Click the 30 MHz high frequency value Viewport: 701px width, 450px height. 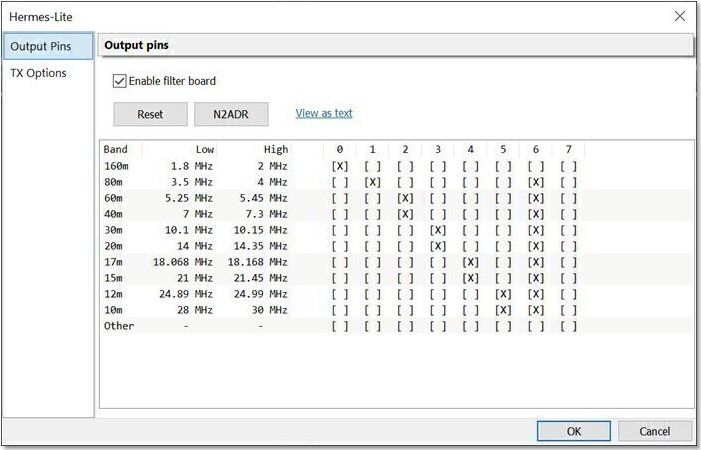[270, 310]
